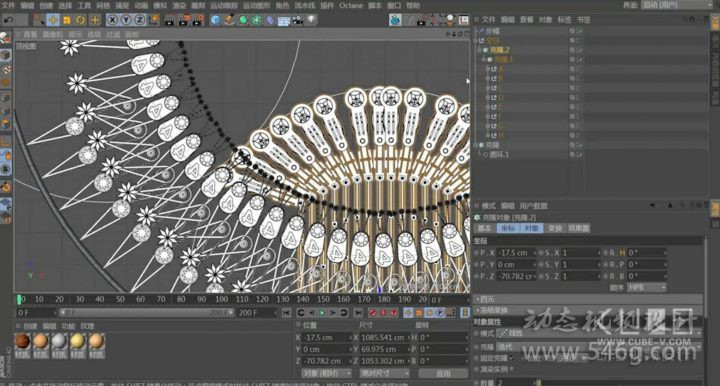This screenshot has height=386, width=720.
Task: Open the 绝对尺寸 size mode dropdown
Action: (384, 373)
